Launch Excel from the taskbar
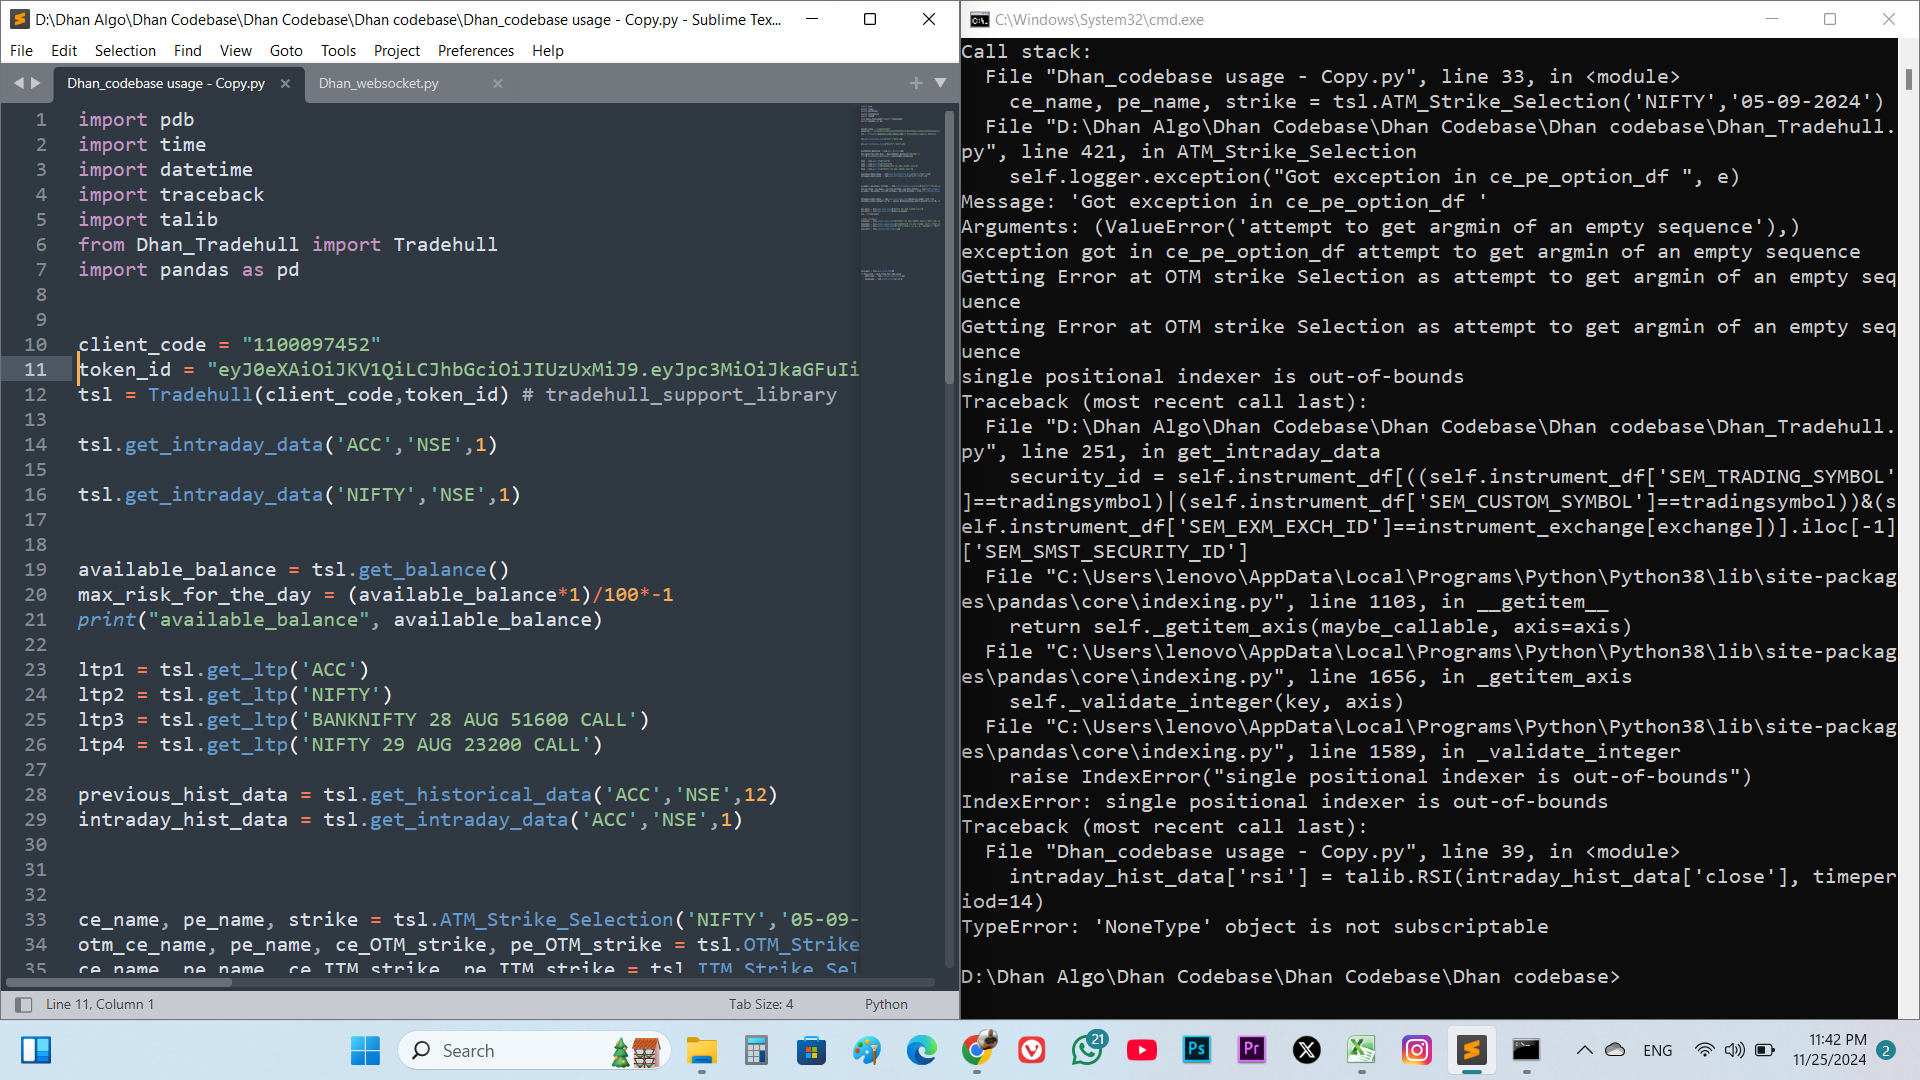The image size is (1920, 1080). coord(1361,1050)
